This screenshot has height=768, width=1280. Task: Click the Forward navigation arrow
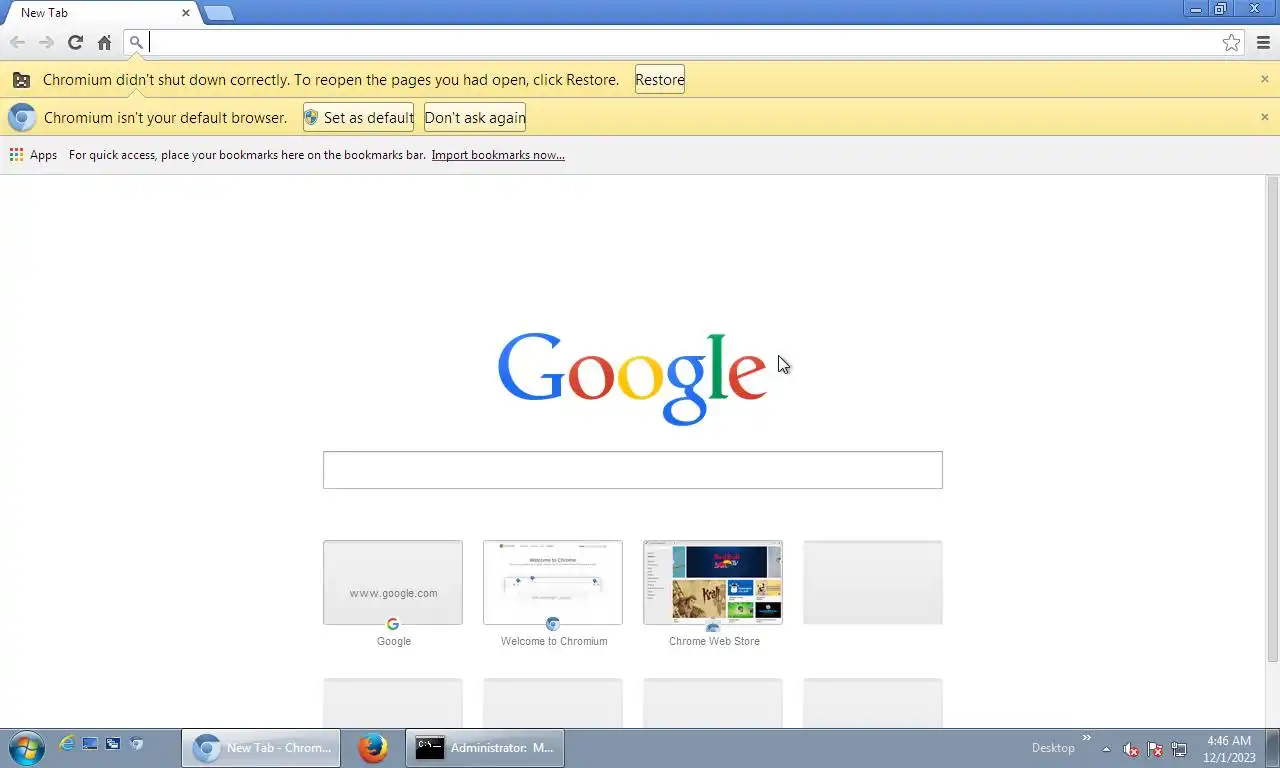pyautogui.click(x=46, y=42)
